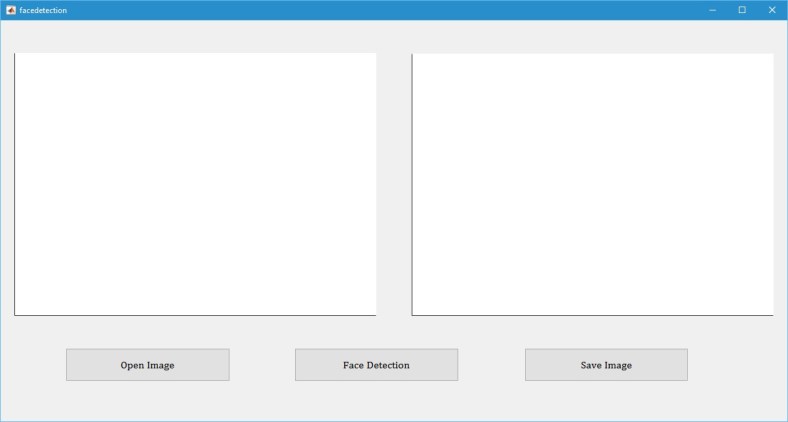This screenshot has width=788, height=422.
Task: Click inside the right blank image axes
Action: tap(593, 184)
